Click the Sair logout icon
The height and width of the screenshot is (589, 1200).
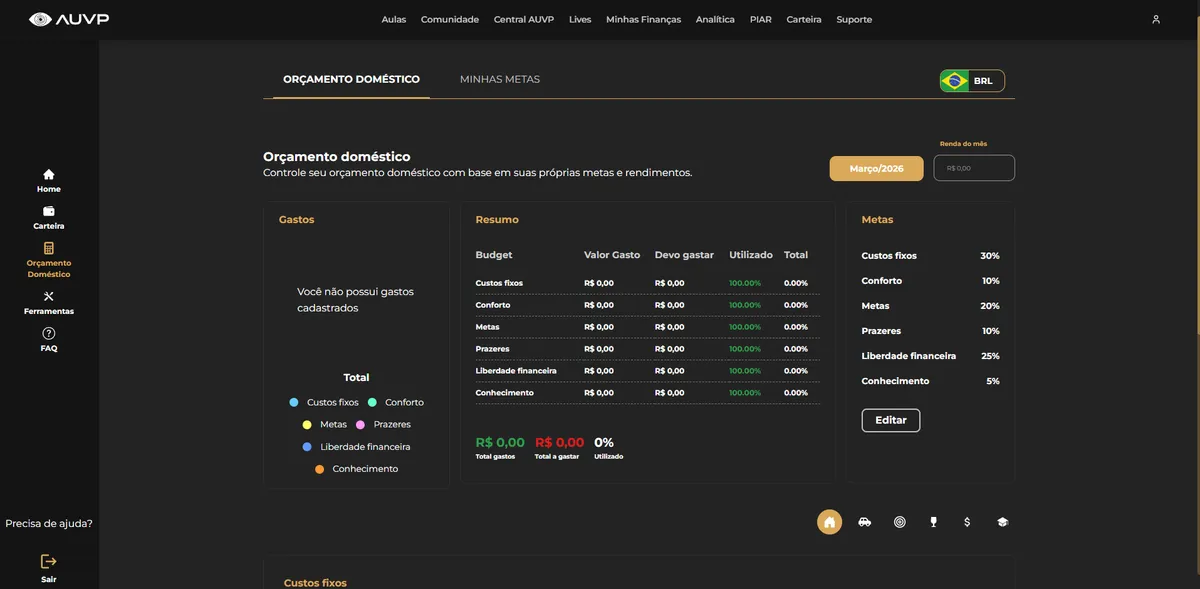coord(49,562)
